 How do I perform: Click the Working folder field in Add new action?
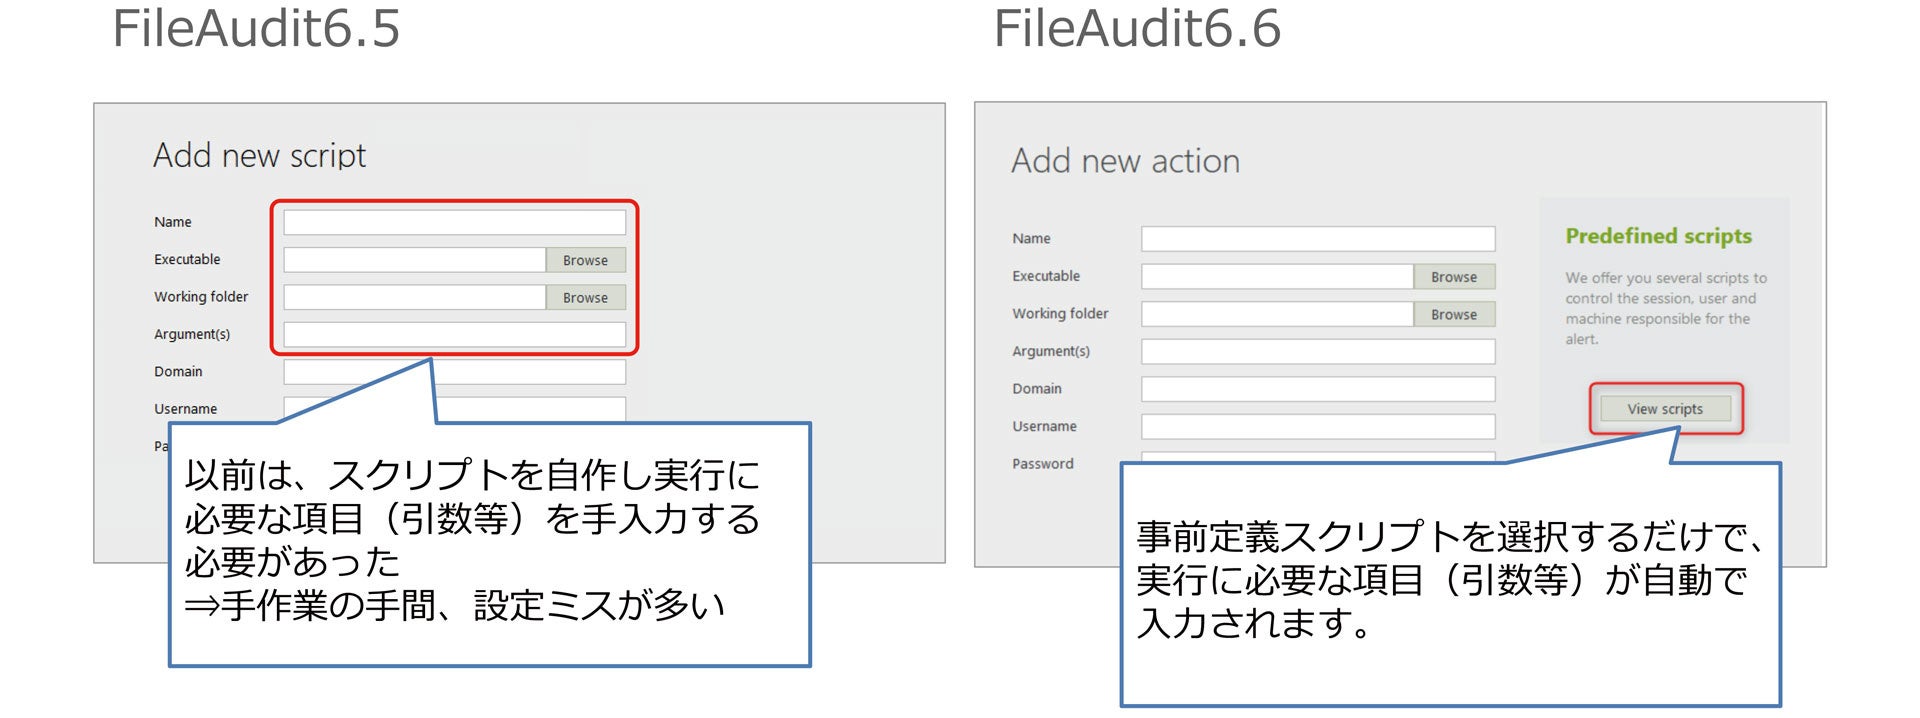tap(1277, 314)
